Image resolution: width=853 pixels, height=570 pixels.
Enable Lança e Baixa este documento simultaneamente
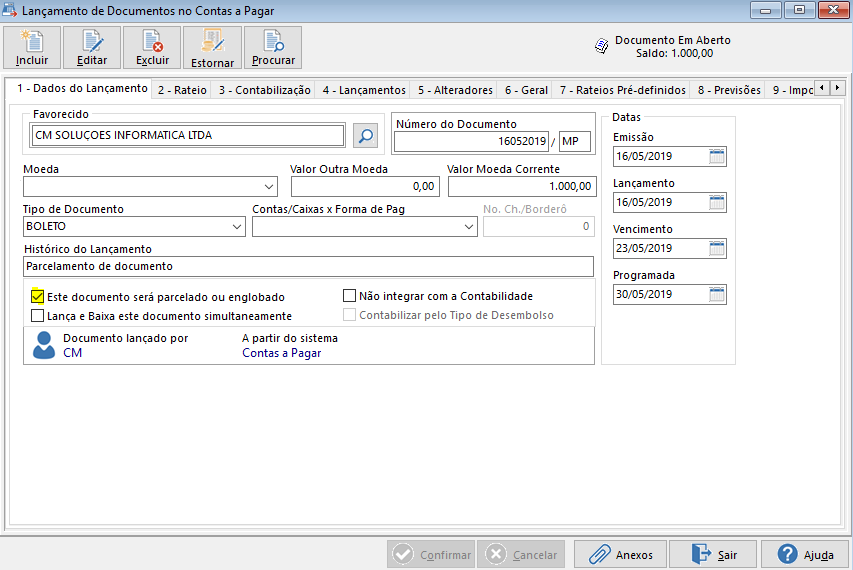[x=38, y=315]
